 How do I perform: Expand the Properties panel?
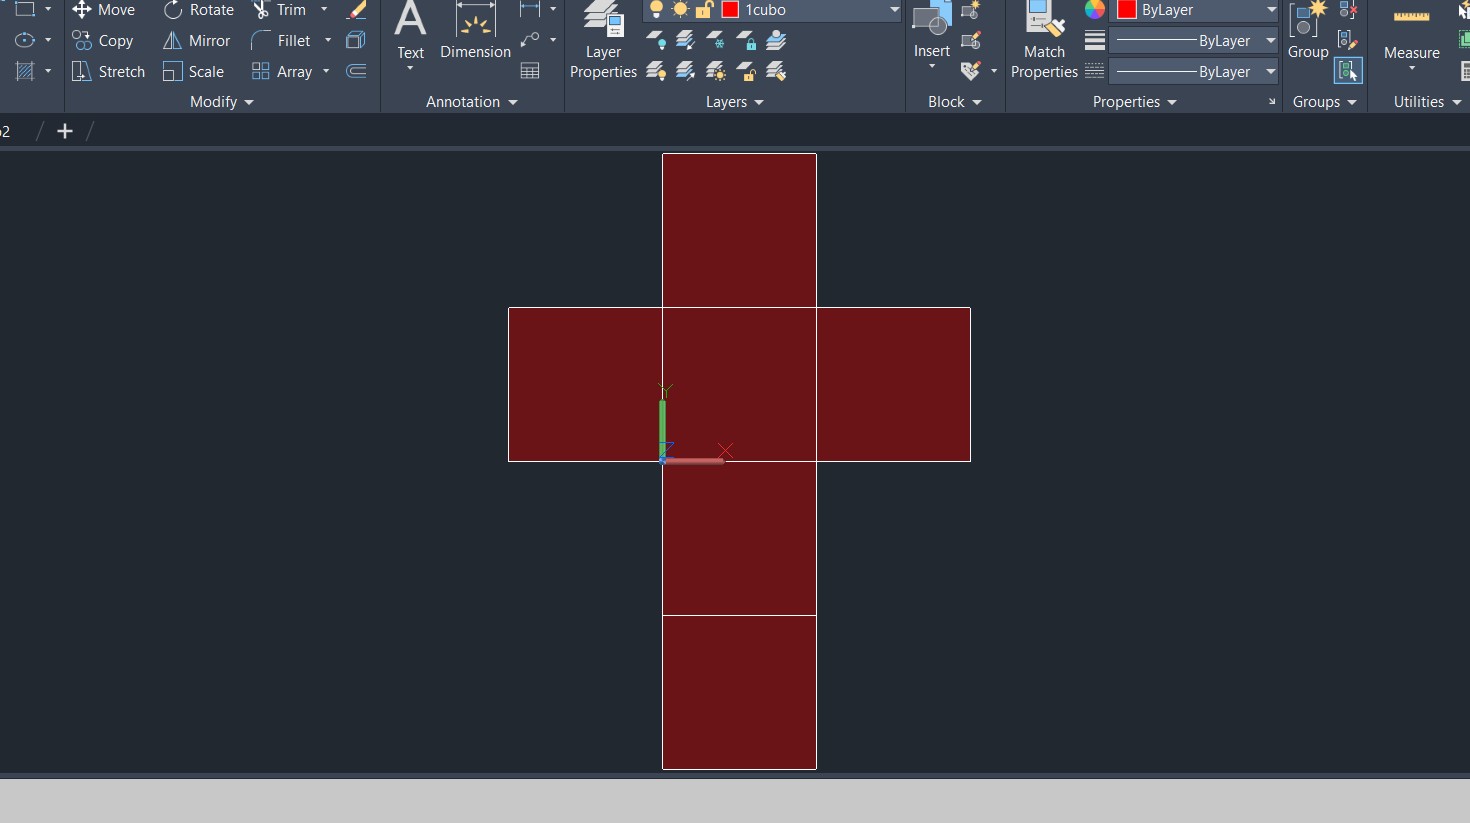point(1135,102)
